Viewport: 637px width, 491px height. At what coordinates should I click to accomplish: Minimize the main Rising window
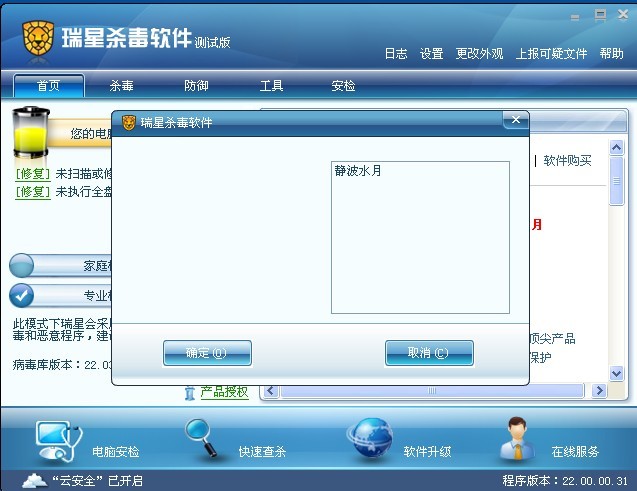575,17
